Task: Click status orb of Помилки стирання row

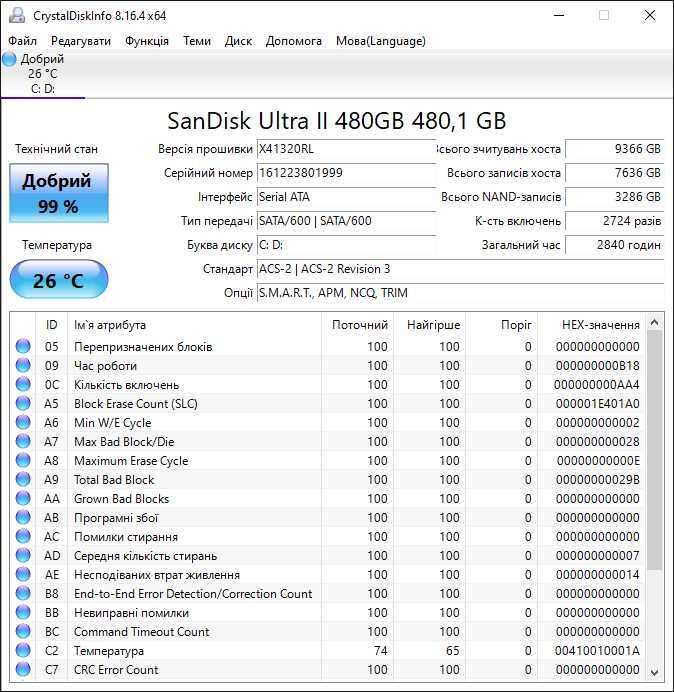Action: [x=23, y=536]
